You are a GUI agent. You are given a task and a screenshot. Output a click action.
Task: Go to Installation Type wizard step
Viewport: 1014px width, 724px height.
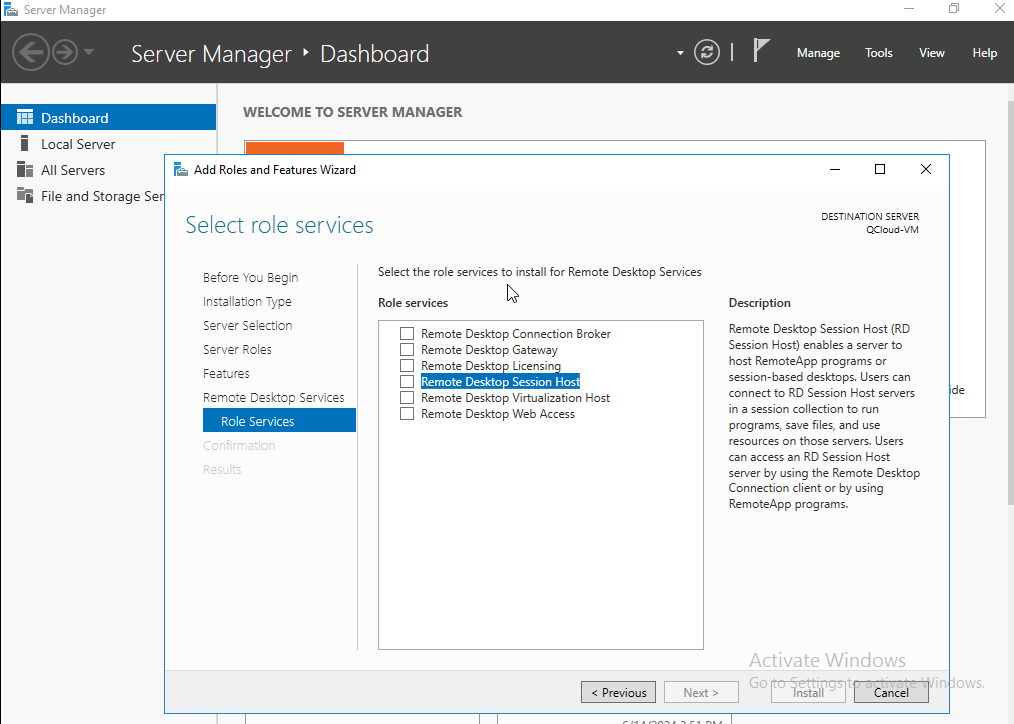247,301
